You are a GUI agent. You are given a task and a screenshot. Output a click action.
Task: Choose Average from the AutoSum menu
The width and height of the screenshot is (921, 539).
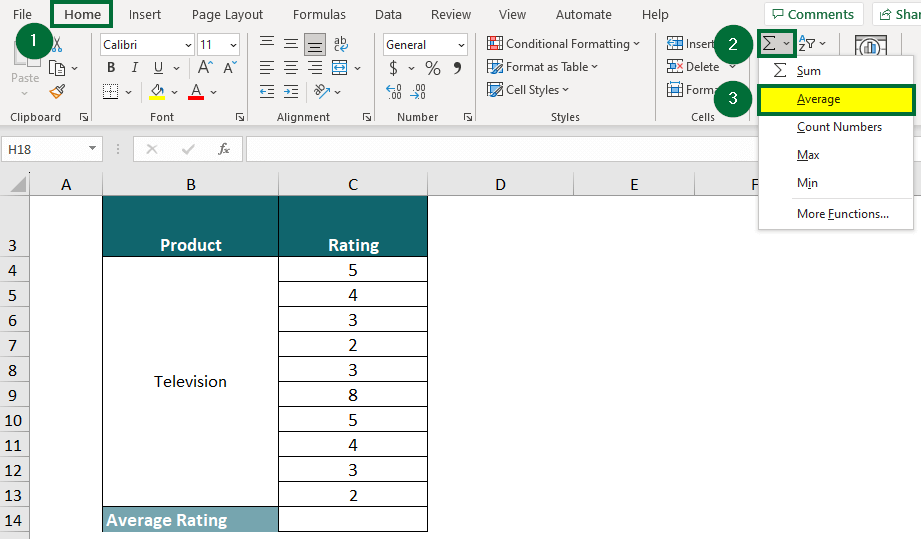[x=818, y=99]
